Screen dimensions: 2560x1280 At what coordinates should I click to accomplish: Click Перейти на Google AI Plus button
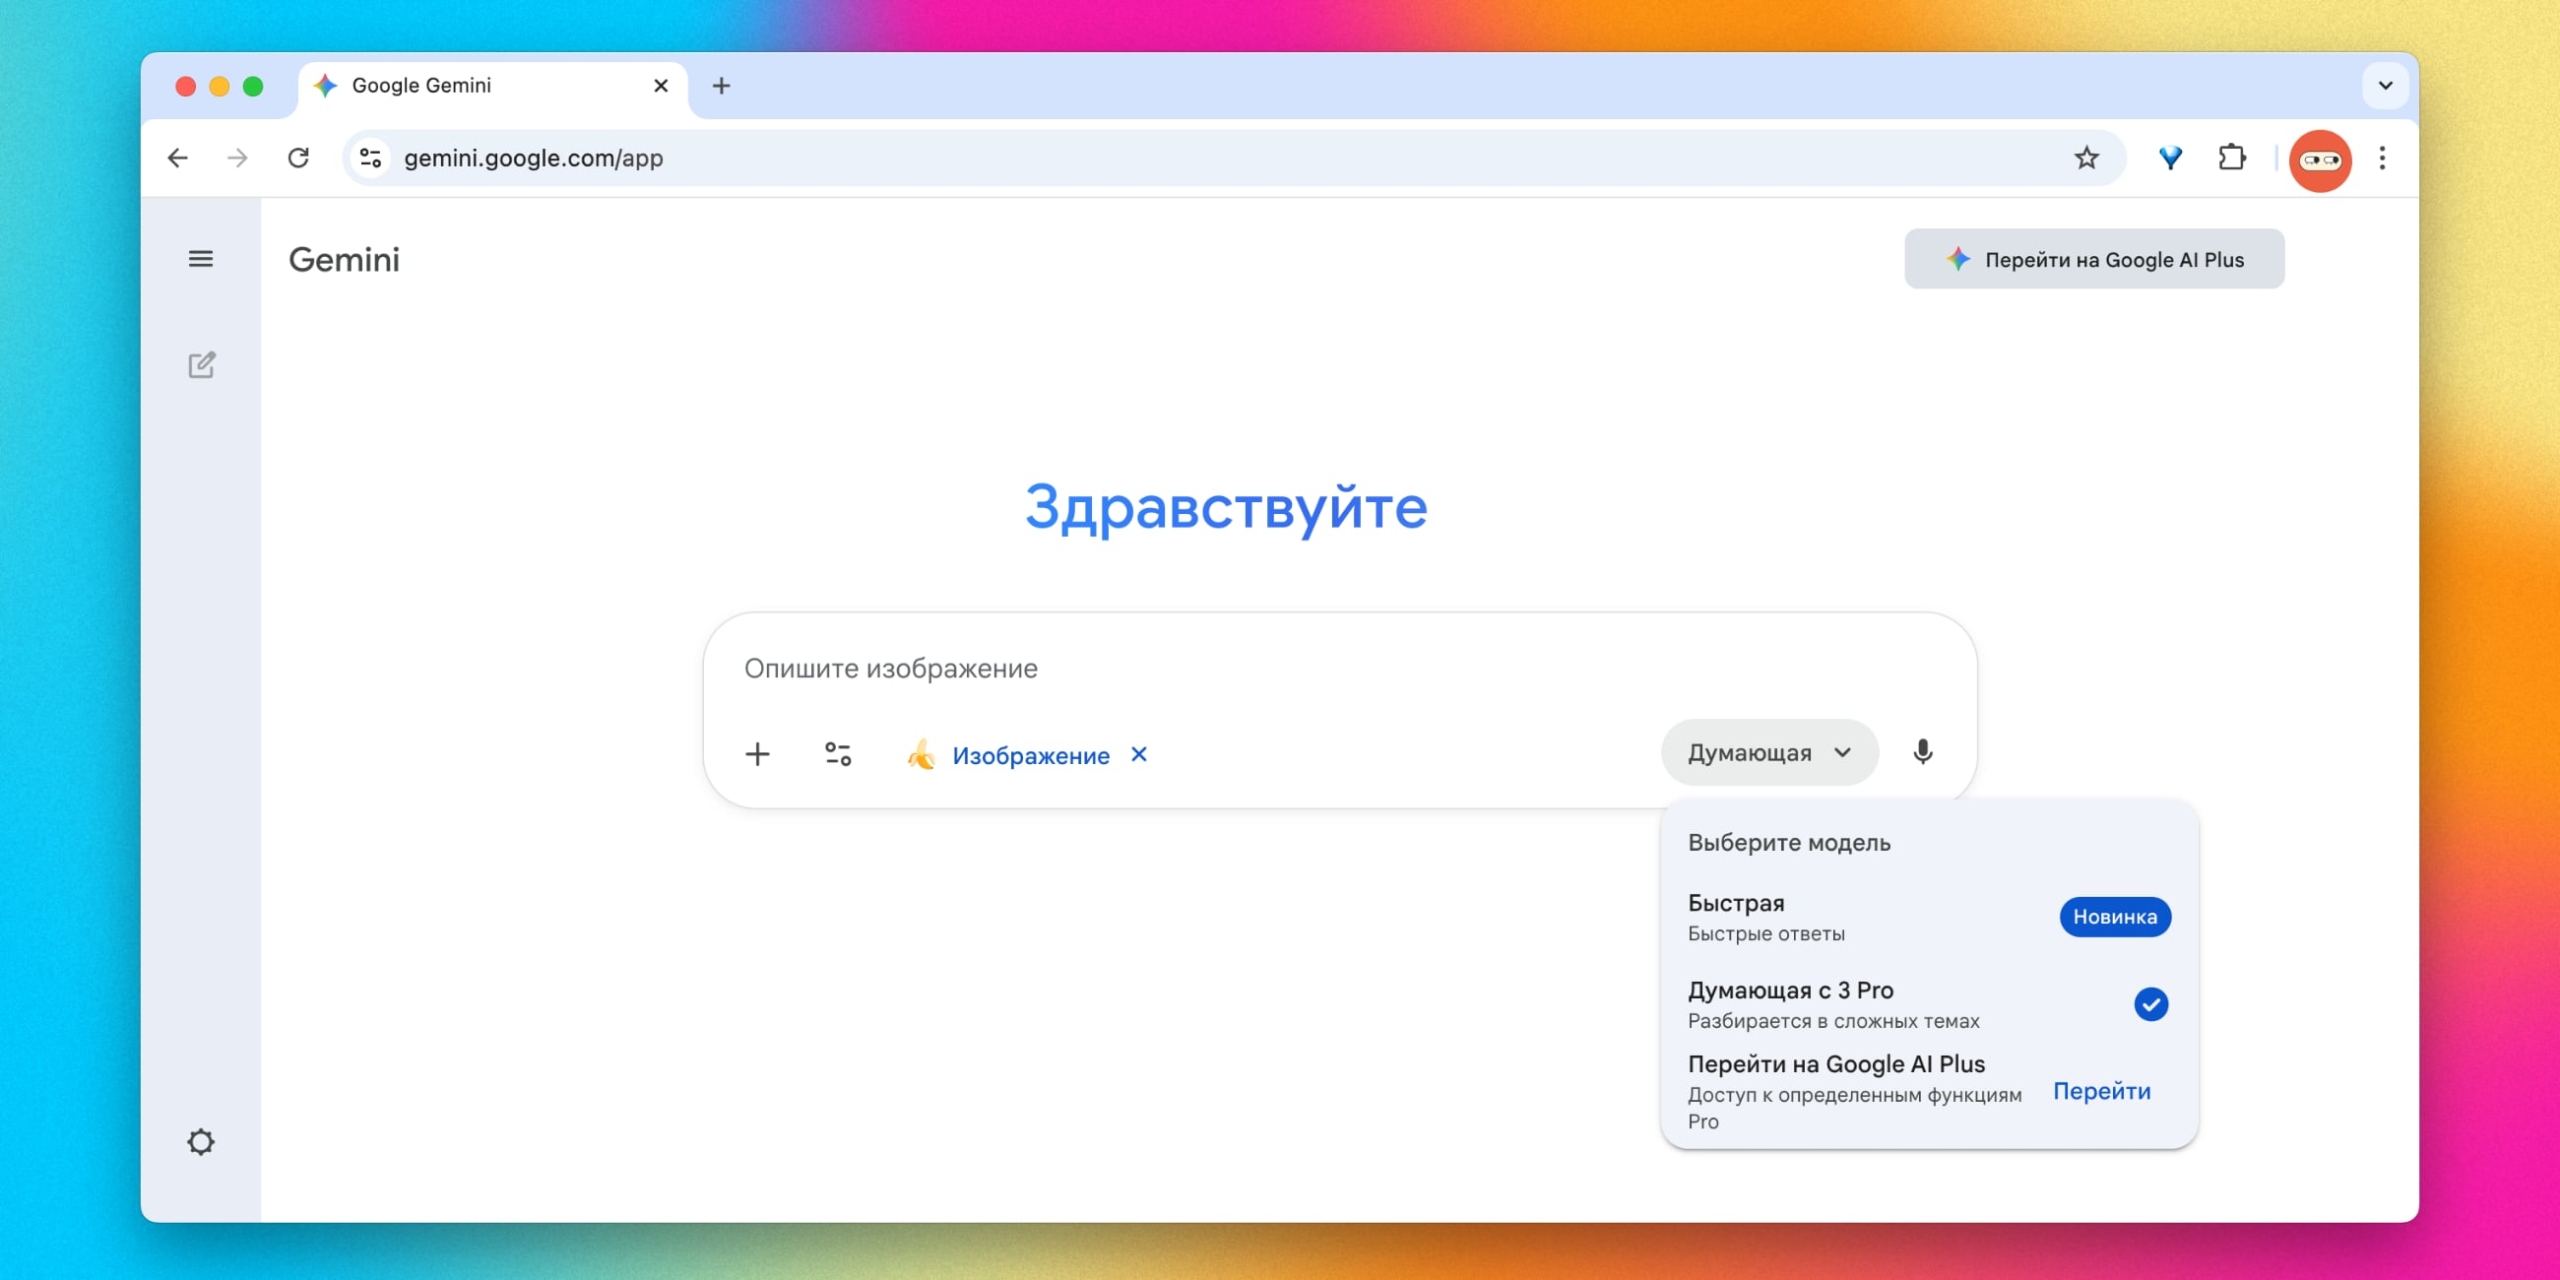tap(2093, 258)
